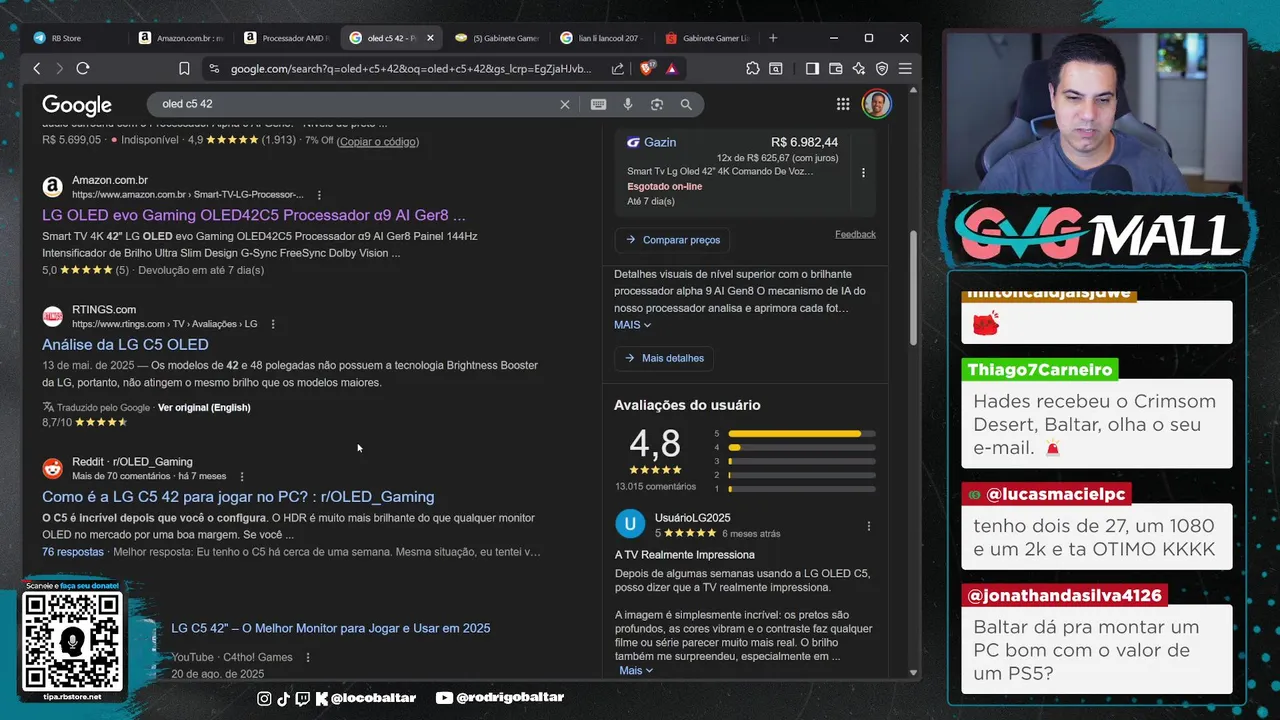Open media capture icon in toolbar

point(776,68)
